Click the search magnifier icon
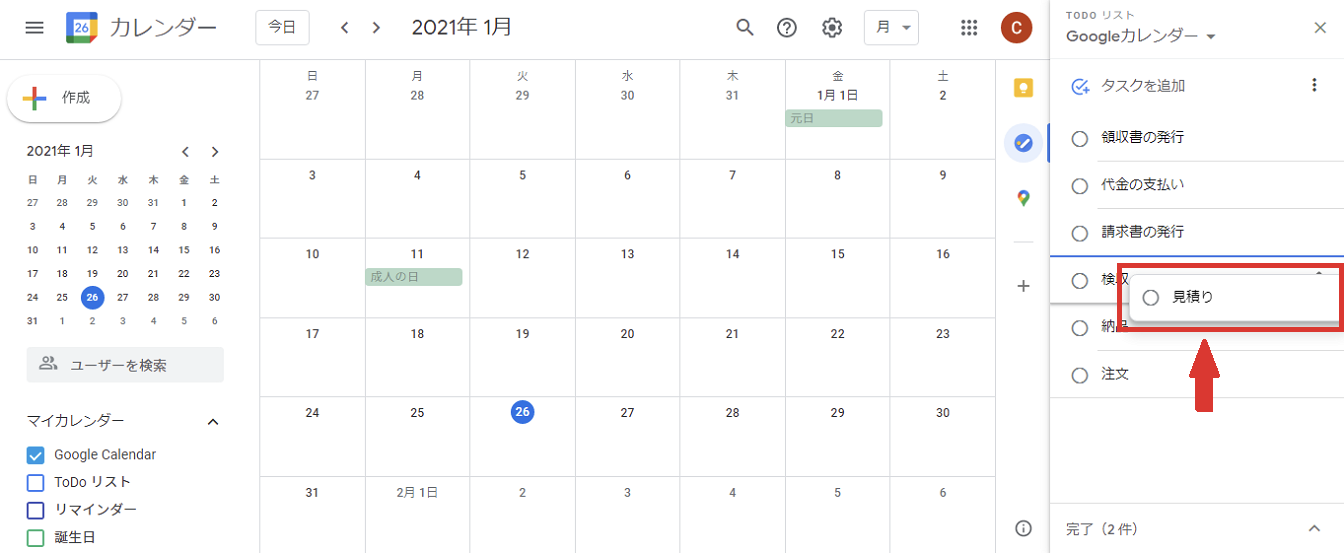 tap(744, 28)
